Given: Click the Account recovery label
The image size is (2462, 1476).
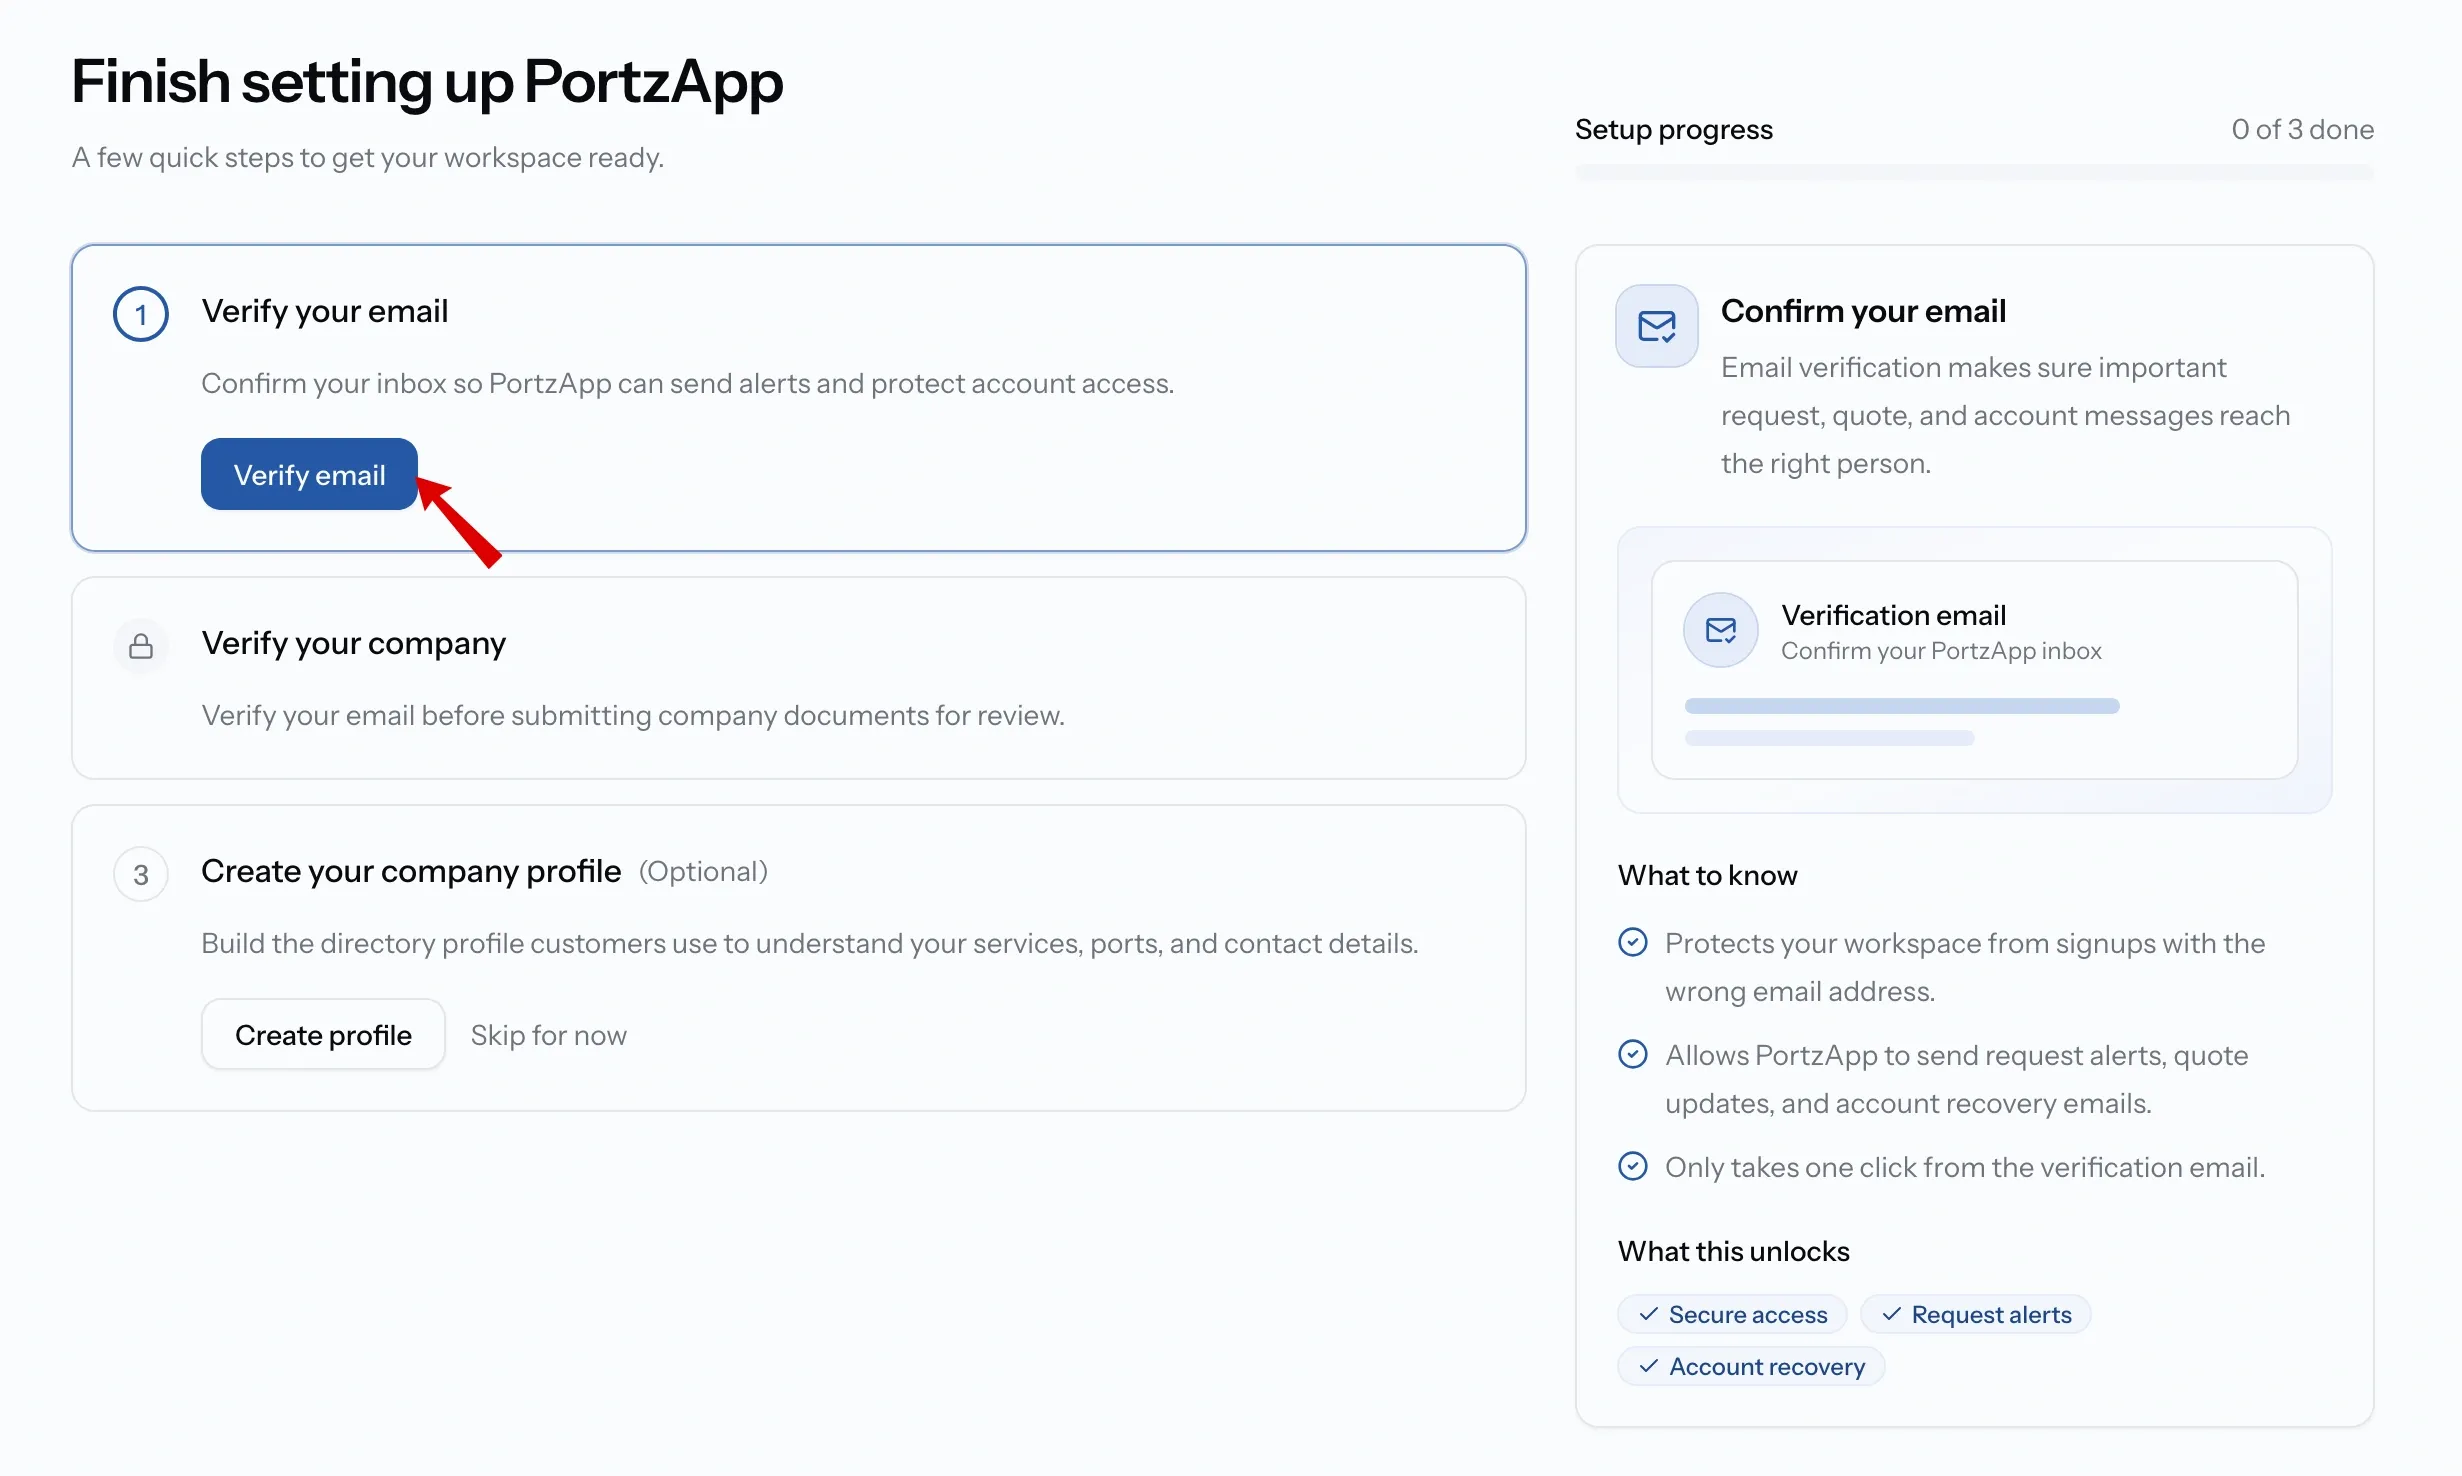Looking at the screenshot, I should pyautogui.click(x=1767, y=1366).
